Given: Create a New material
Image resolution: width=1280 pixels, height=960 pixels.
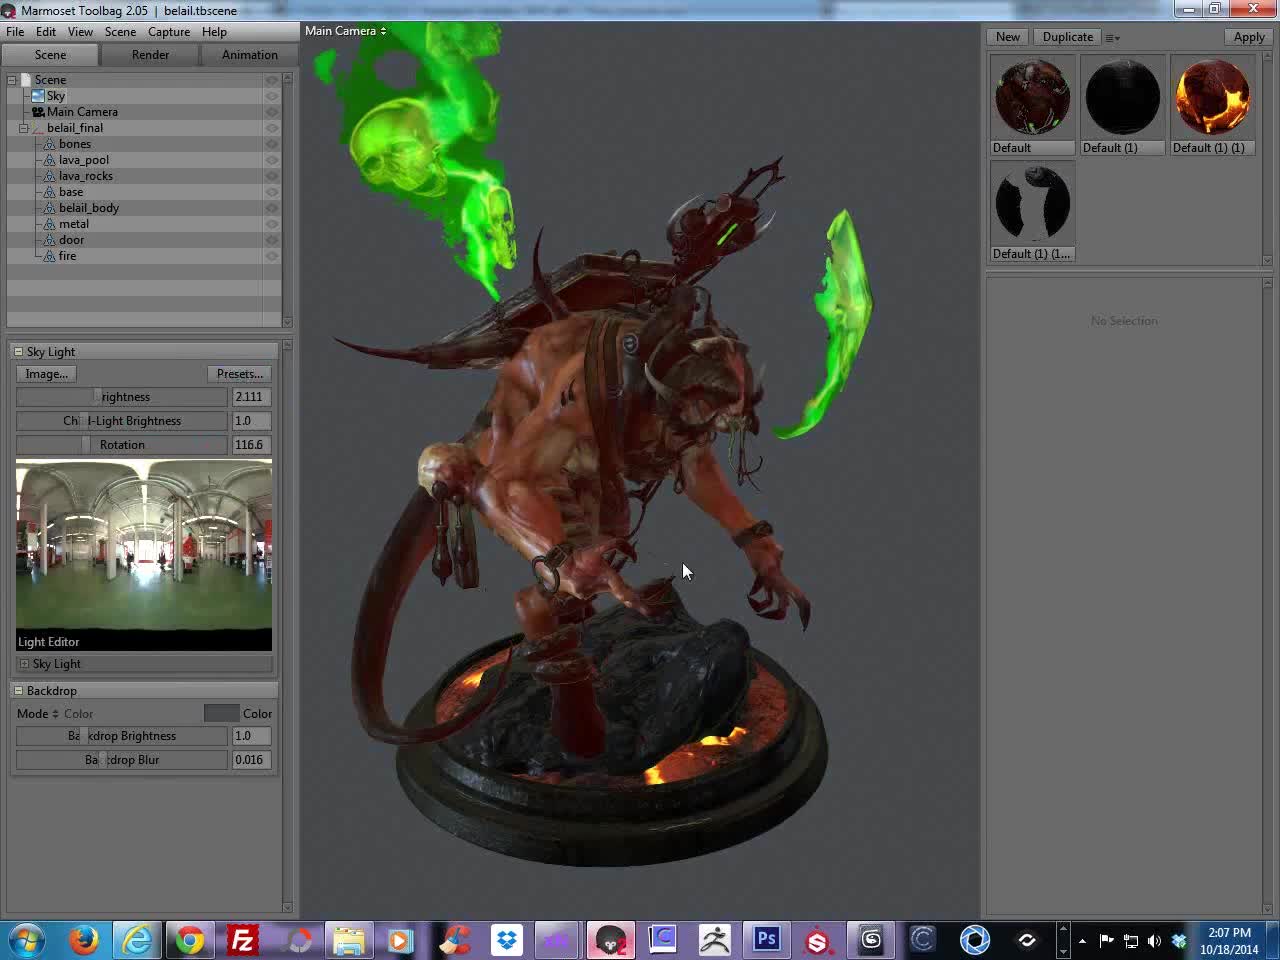Looking at the screenshot, I should click(1008, 37).
